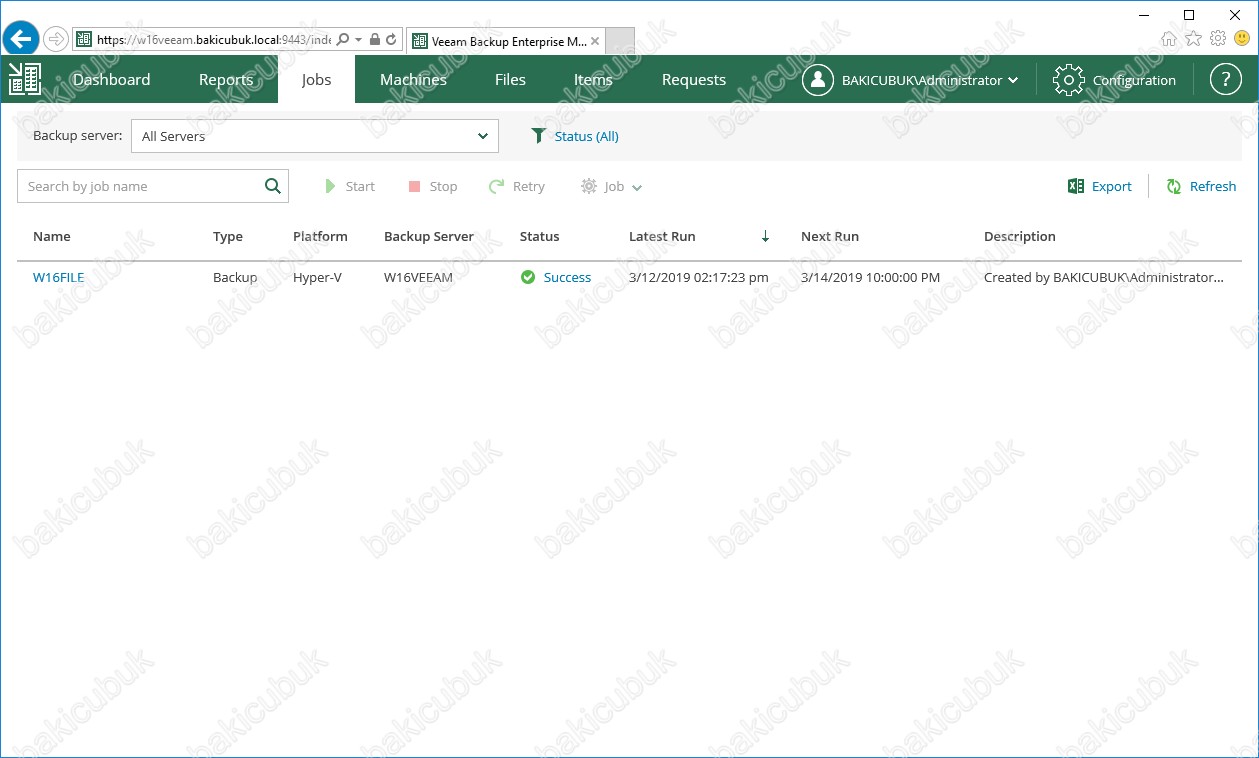Click the Veeam logo icon in header

24,79
